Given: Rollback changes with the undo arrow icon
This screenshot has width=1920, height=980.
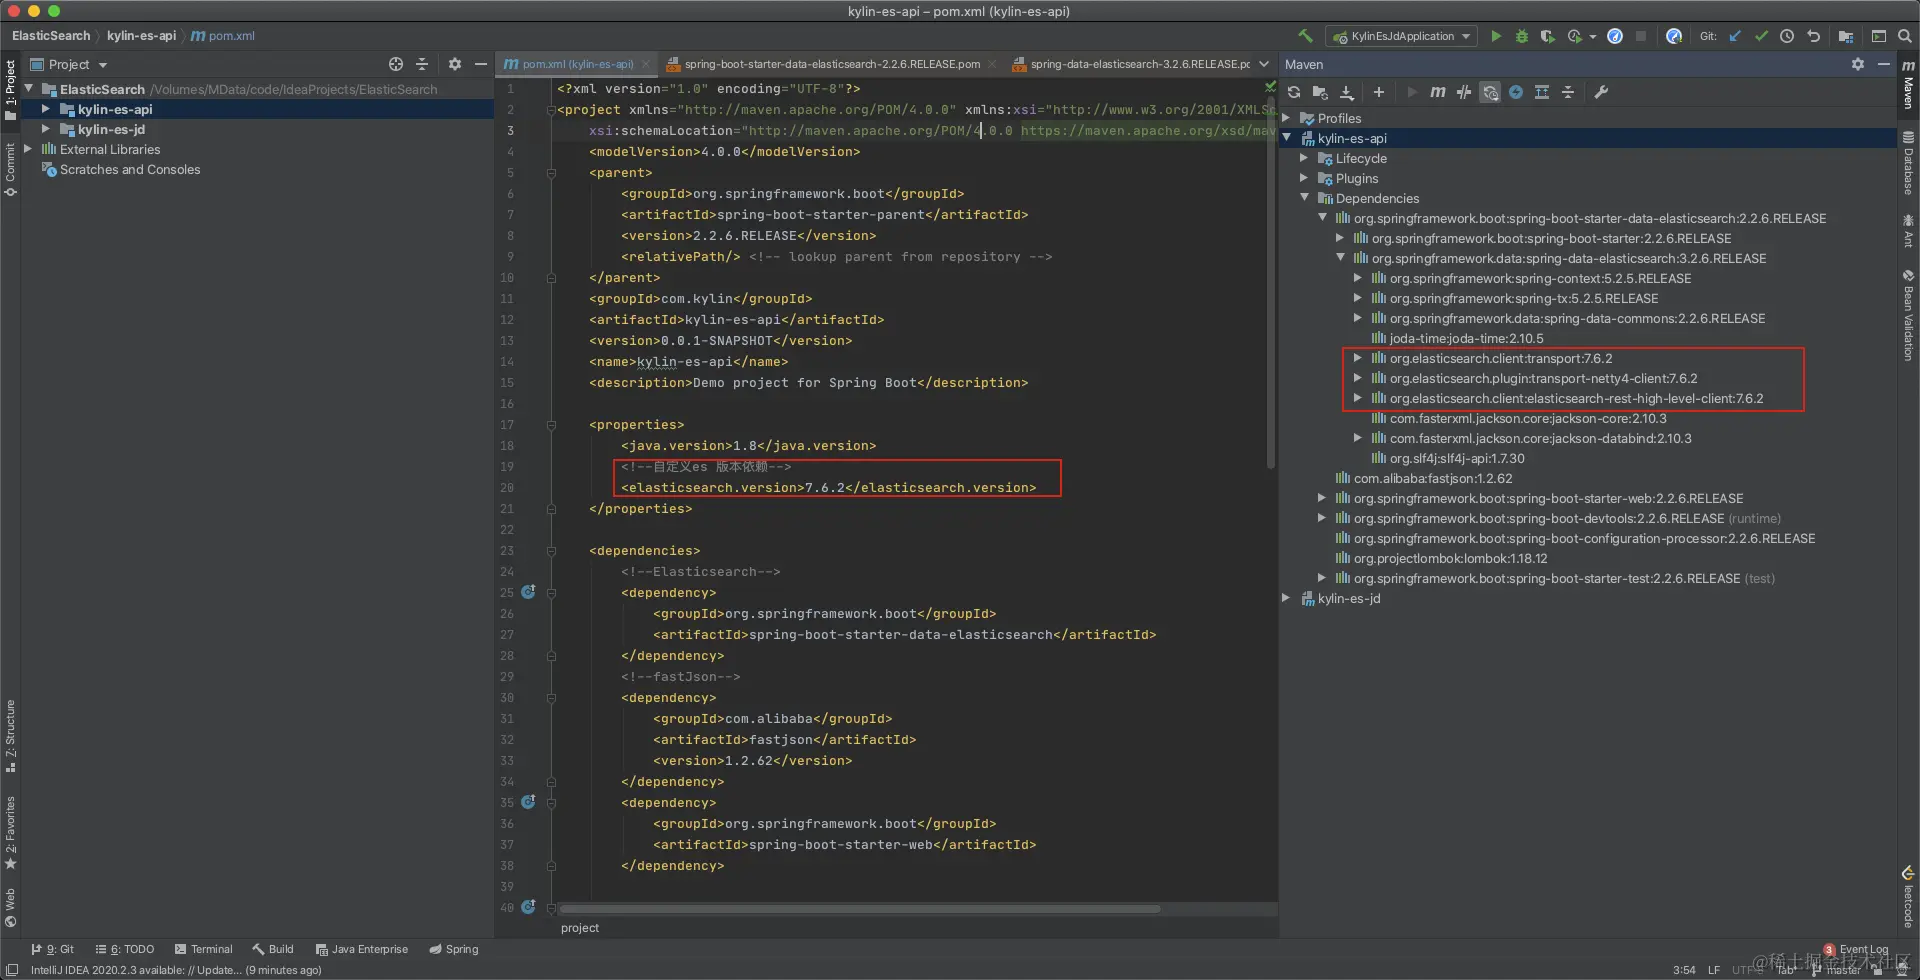Looking at the screenshot, I should coord(1813,36).
